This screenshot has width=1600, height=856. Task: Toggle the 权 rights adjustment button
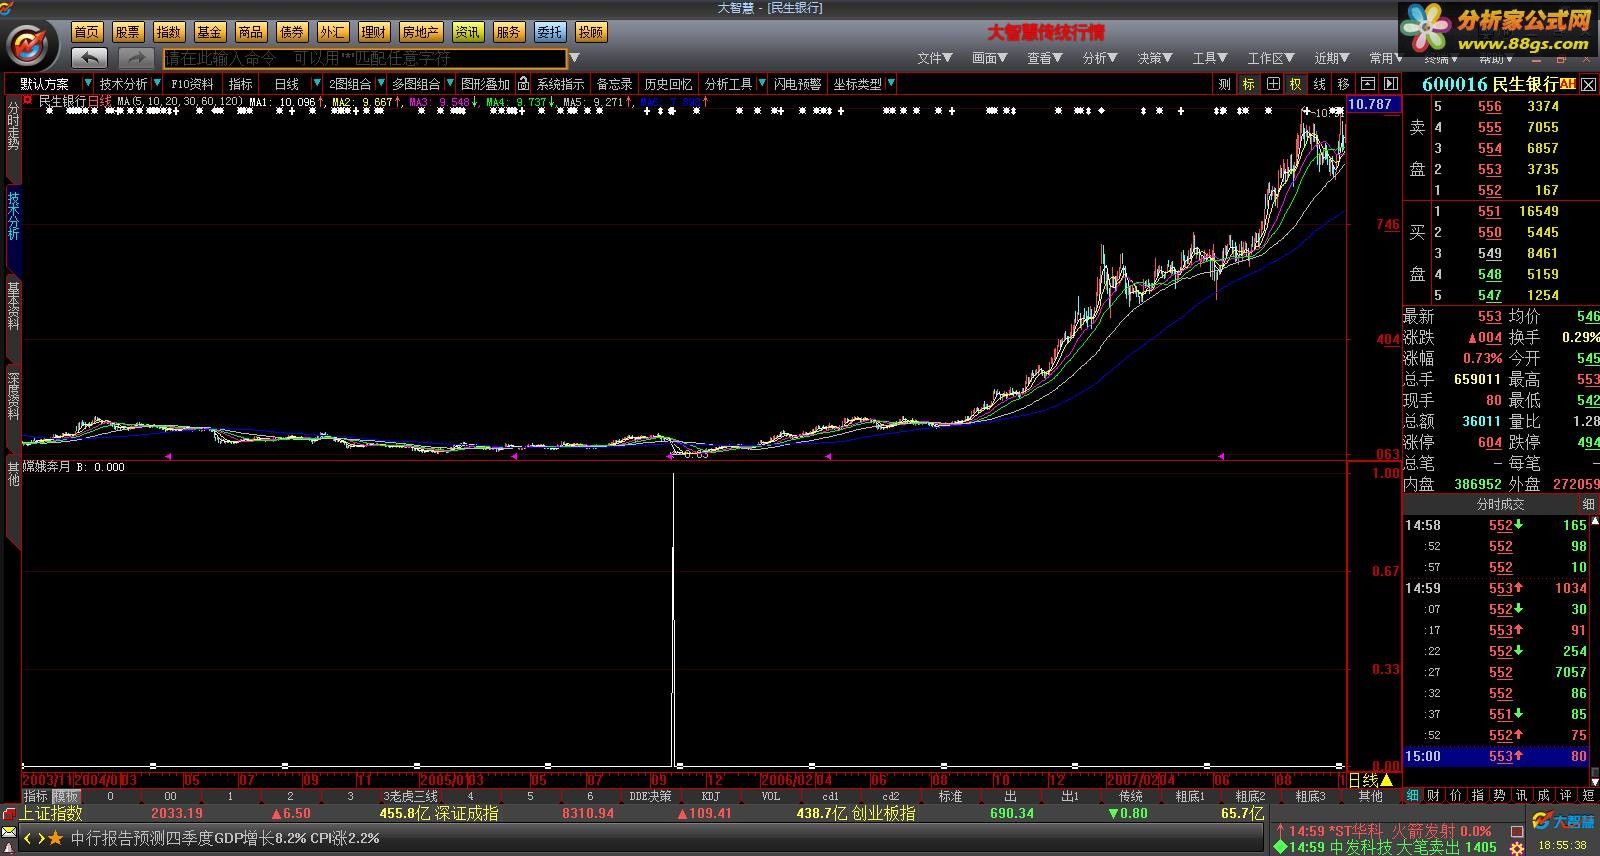click(x=1295, y=84)
